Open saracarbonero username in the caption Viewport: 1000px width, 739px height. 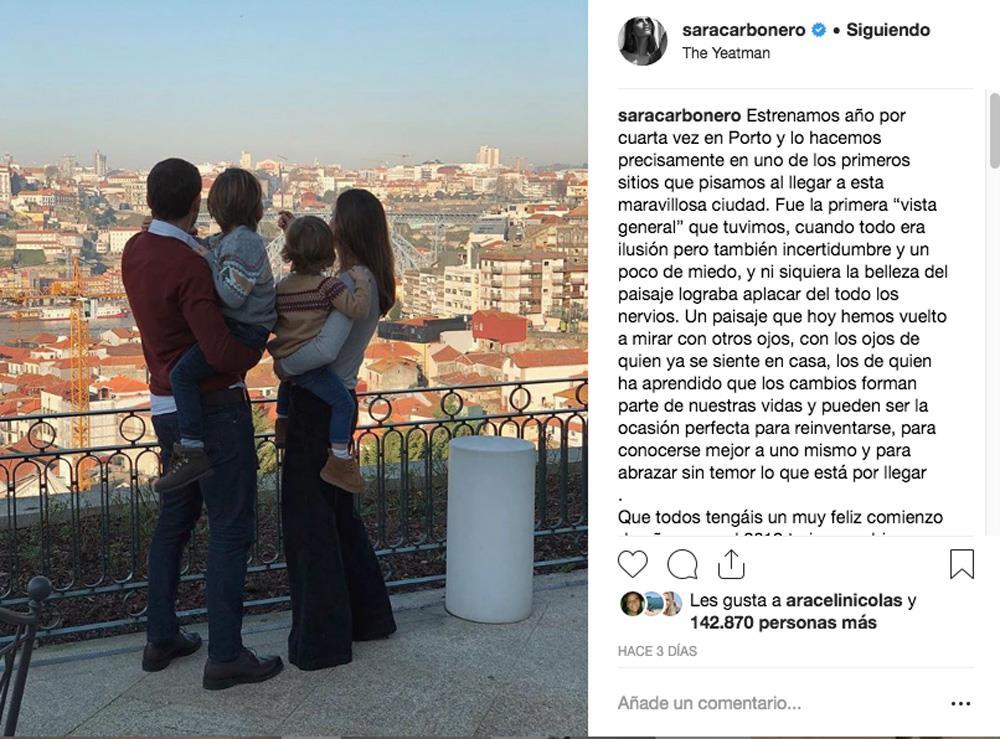tap(679, 115)
